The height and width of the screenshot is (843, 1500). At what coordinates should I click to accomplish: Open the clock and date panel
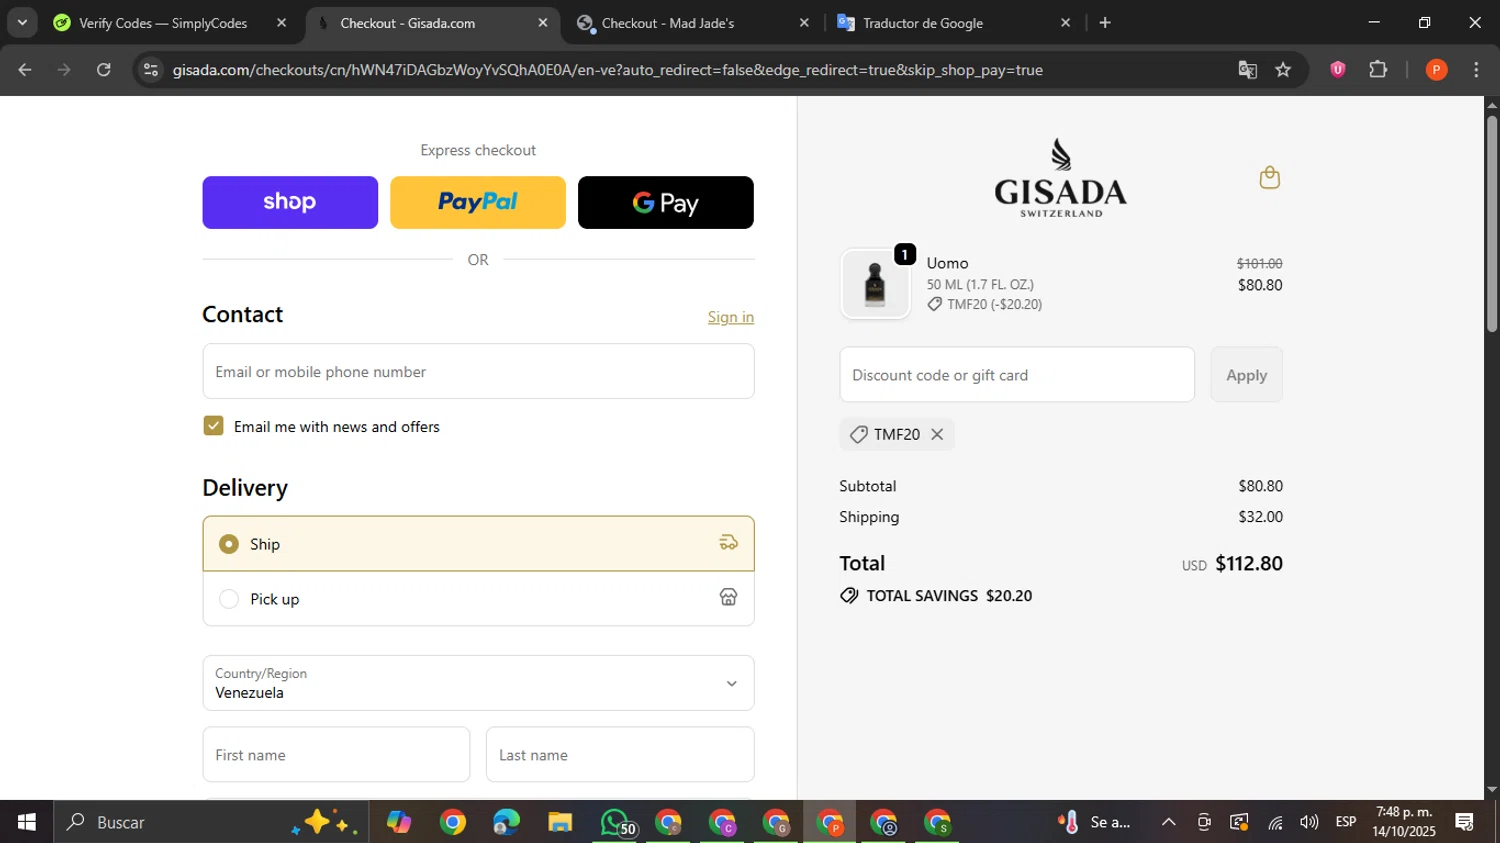click(1404, 822)
